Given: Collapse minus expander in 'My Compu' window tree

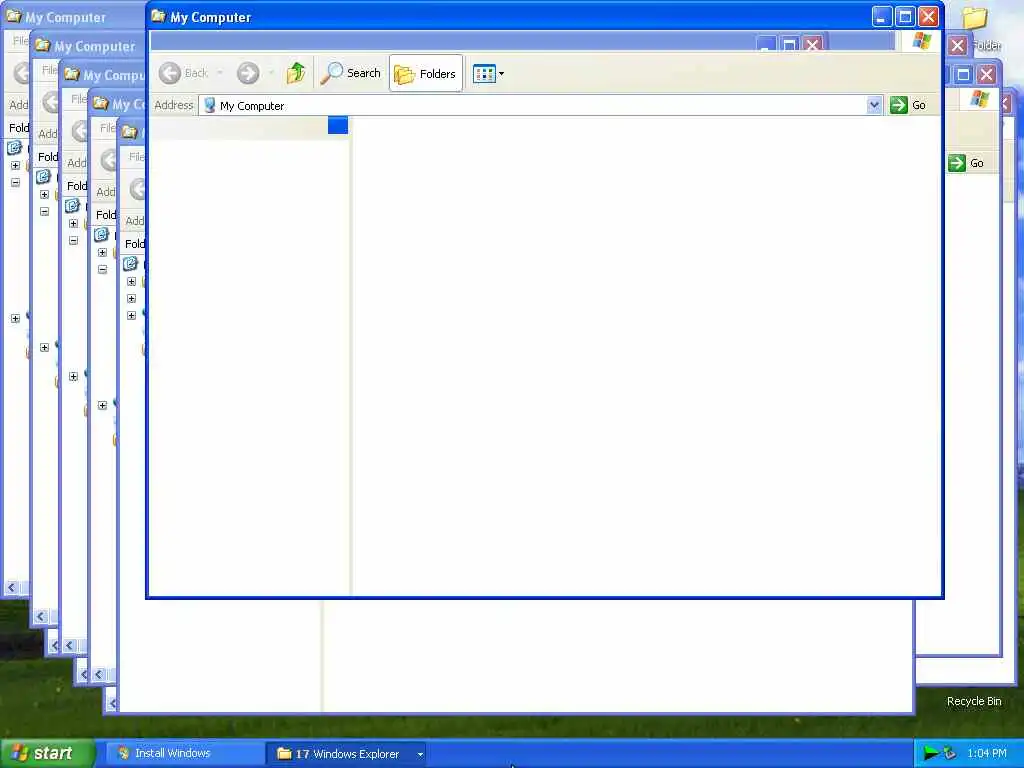Looking at the screenshot, I should [73, 240].
